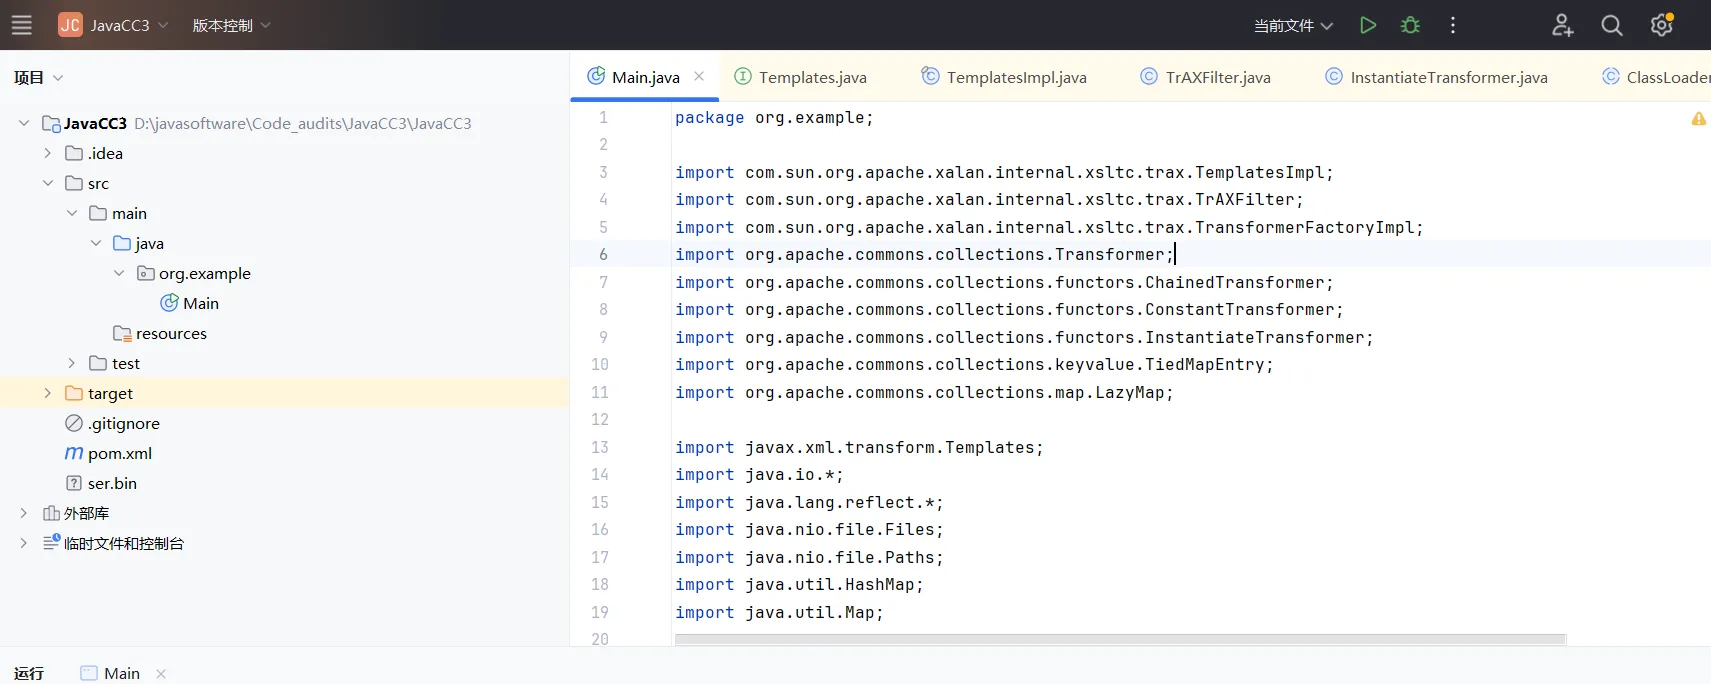Expand the 临时文件和控制台 node

tap(24, 543)
